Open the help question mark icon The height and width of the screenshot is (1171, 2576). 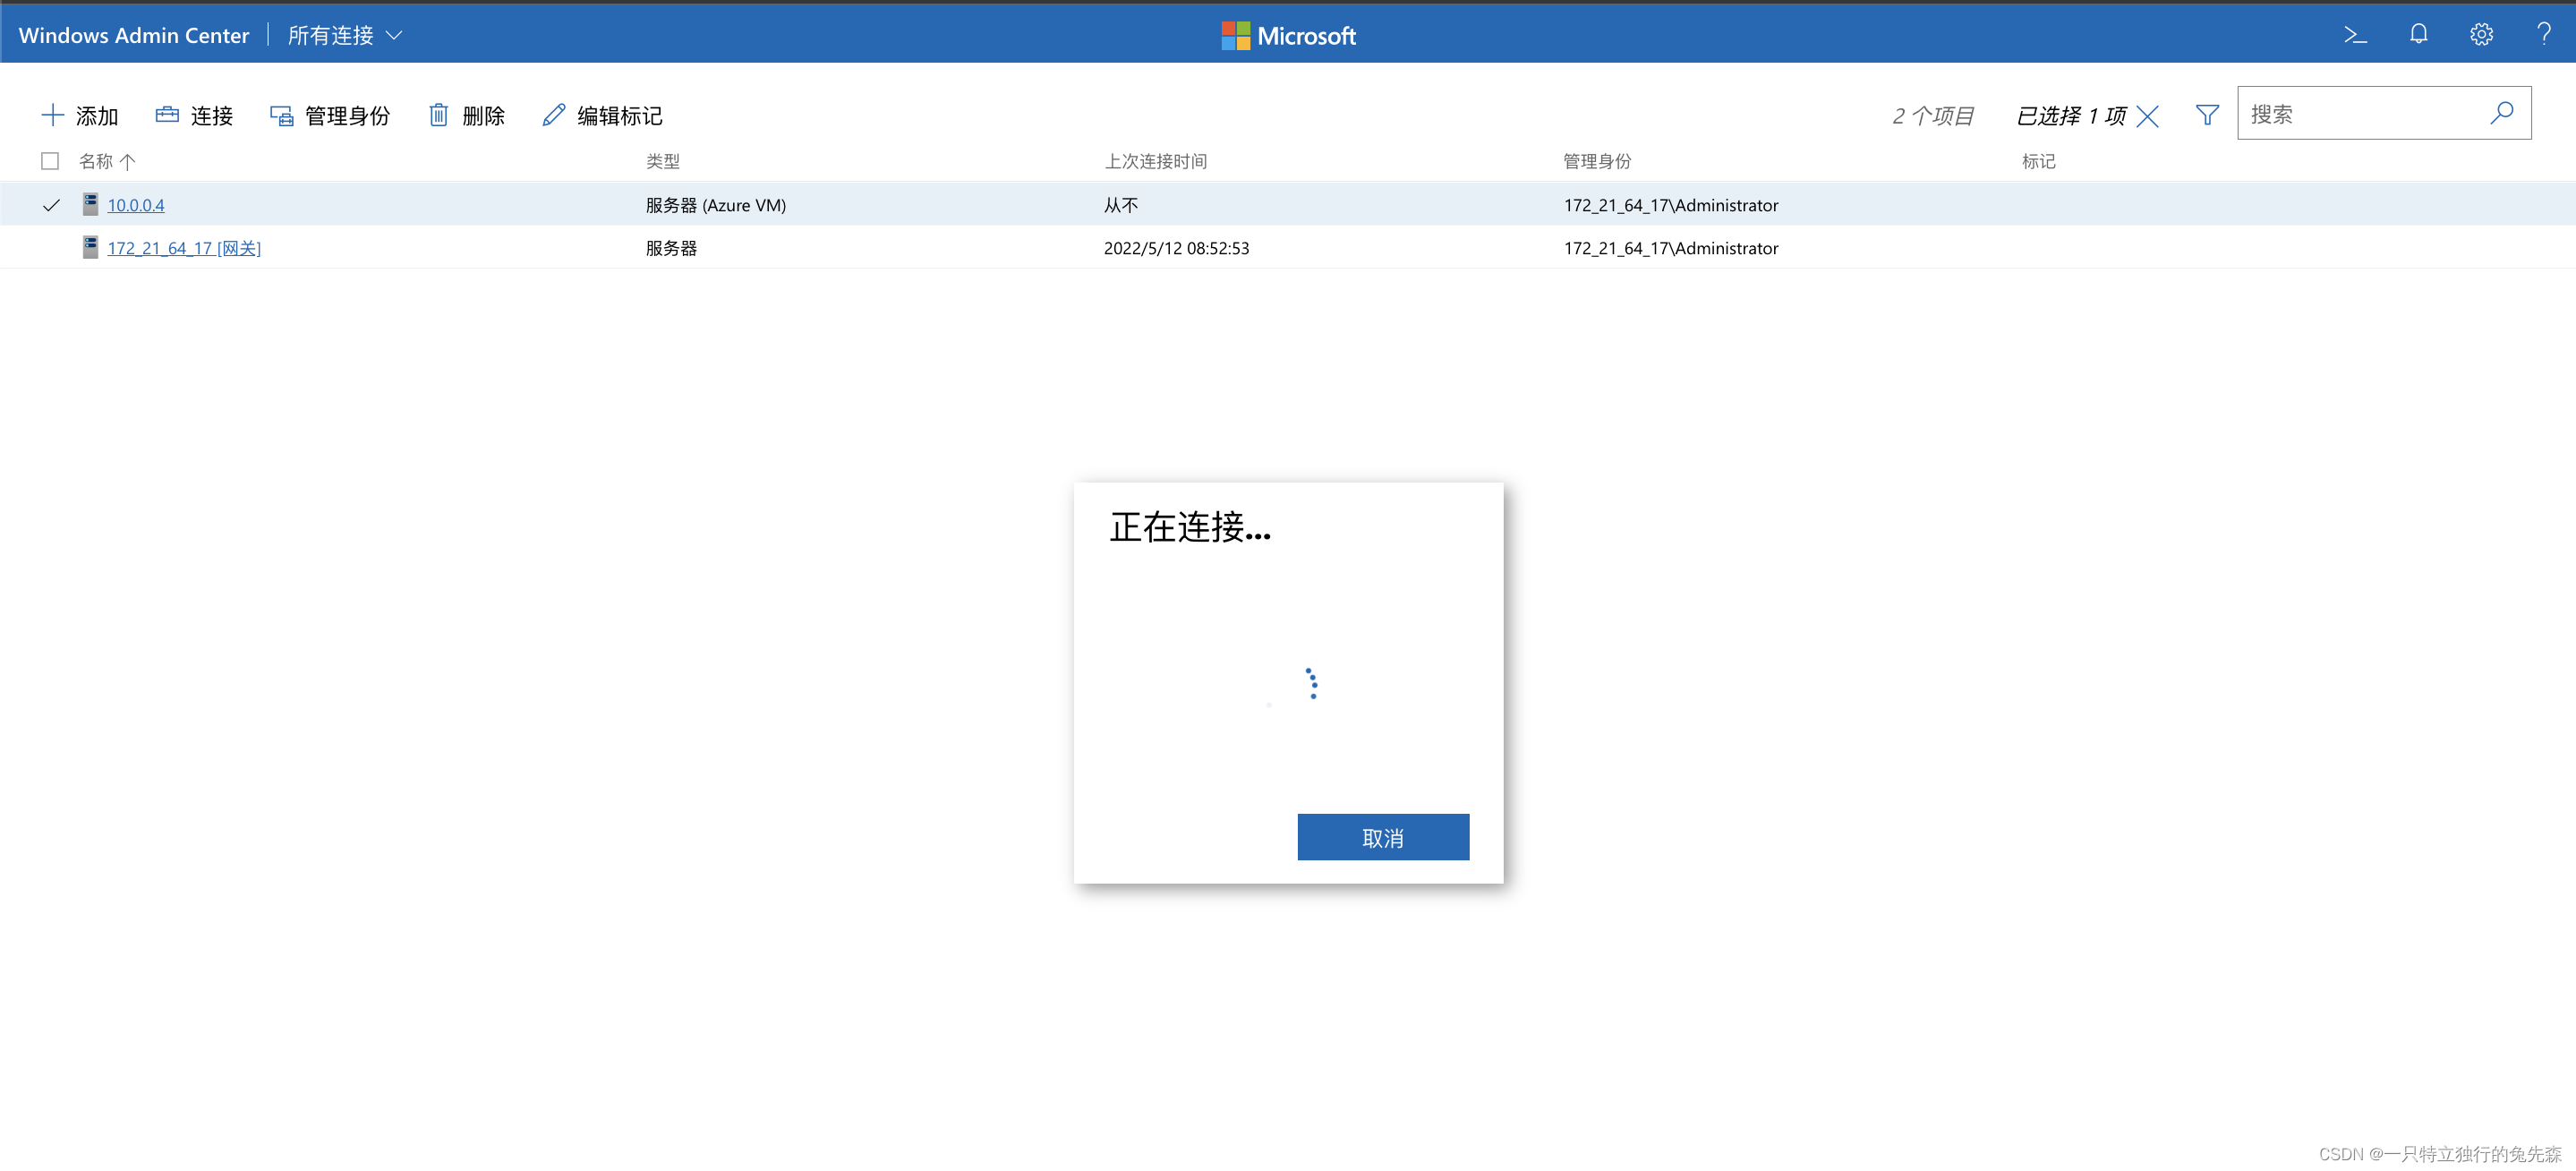(2544, 35)
